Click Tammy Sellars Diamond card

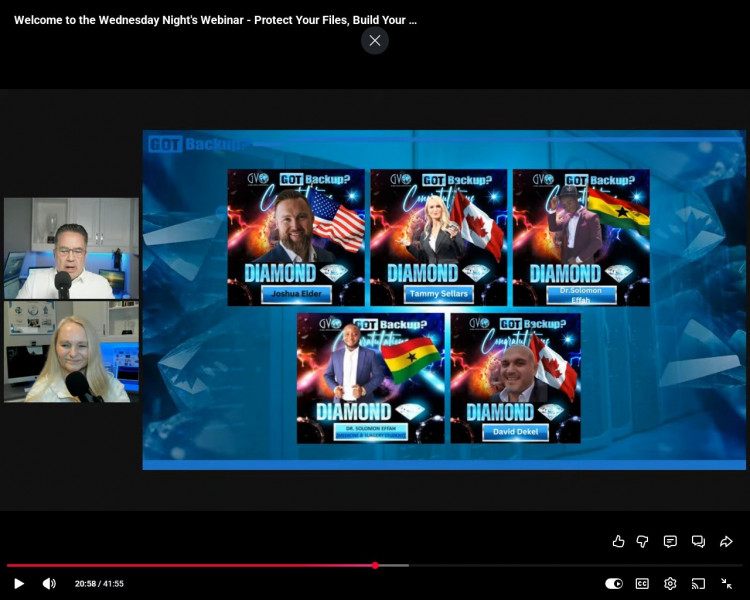tap(438, 237)
